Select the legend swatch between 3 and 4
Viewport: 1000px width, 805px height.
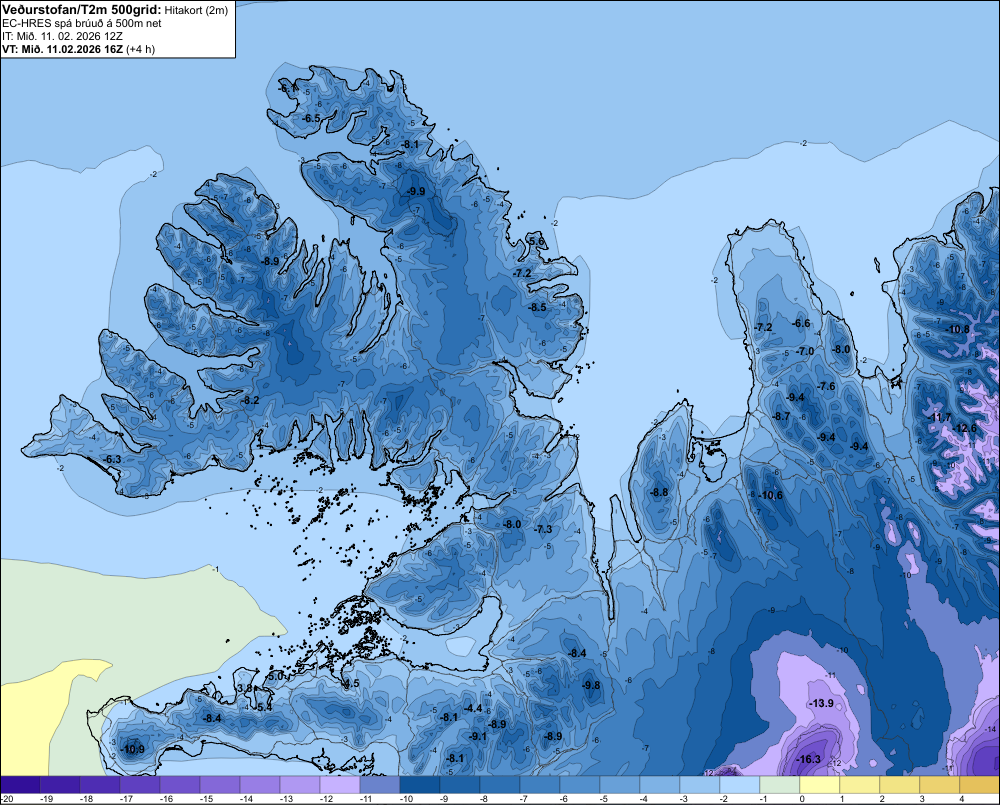tap(939, 785)
